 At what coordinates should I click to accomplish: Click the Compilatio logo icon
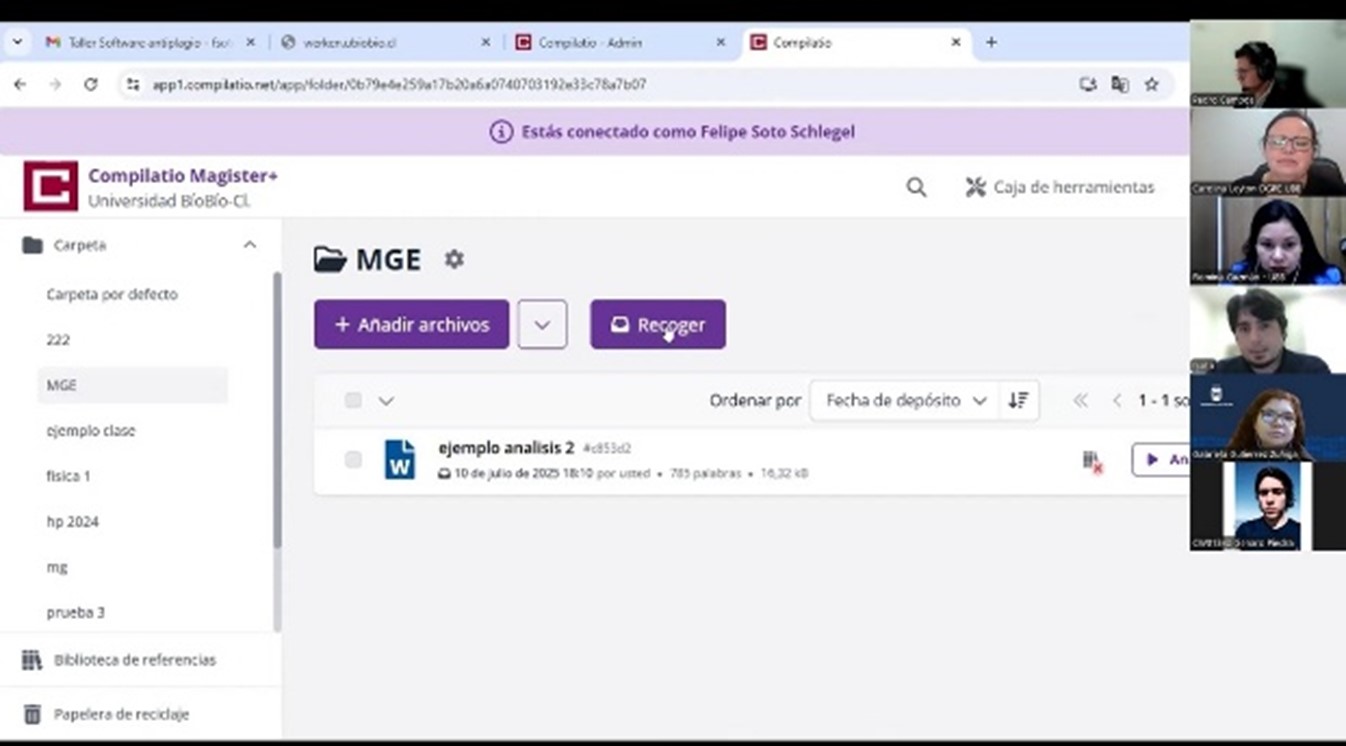(x=50, y=186)
